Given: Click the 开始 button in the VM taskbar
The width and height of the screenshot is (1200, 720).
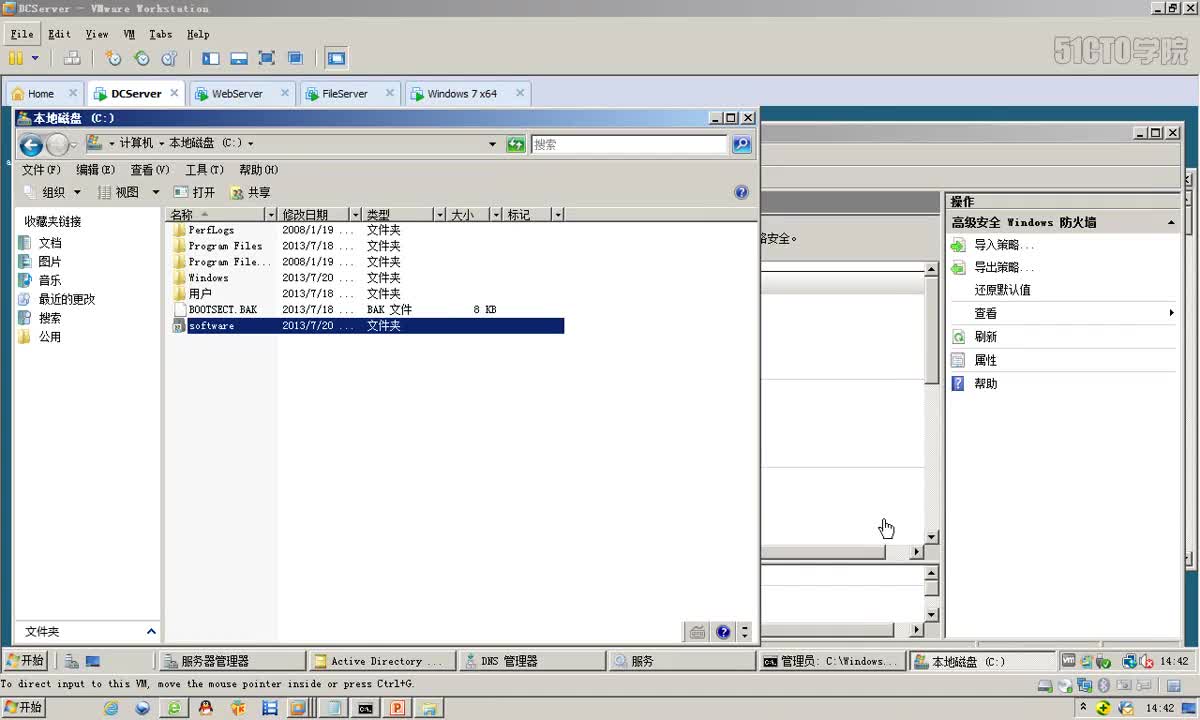Looking at the screenshot, I should (x=25, y=661).
